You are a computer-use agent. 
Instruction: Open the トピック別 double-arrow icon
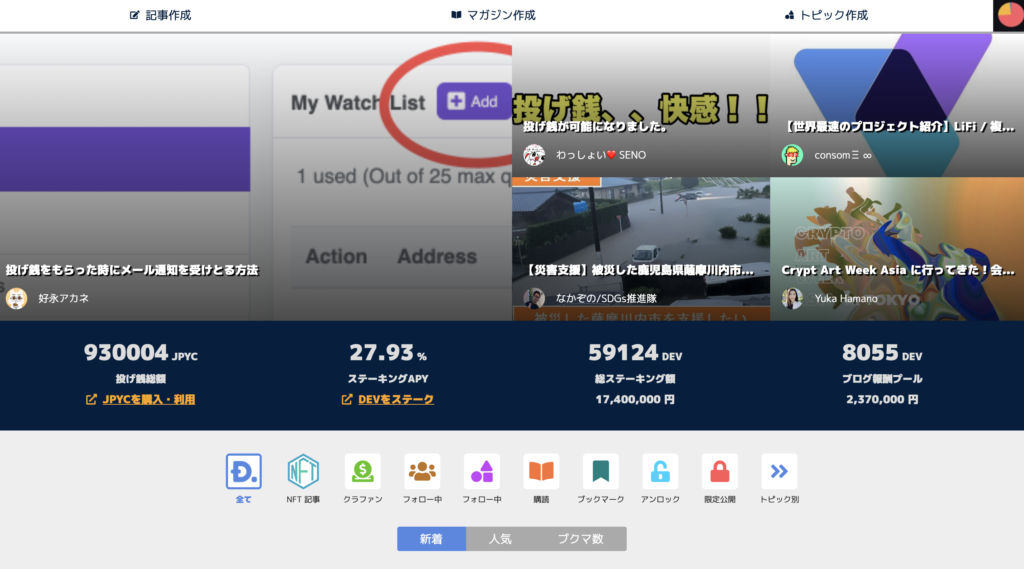778,471
